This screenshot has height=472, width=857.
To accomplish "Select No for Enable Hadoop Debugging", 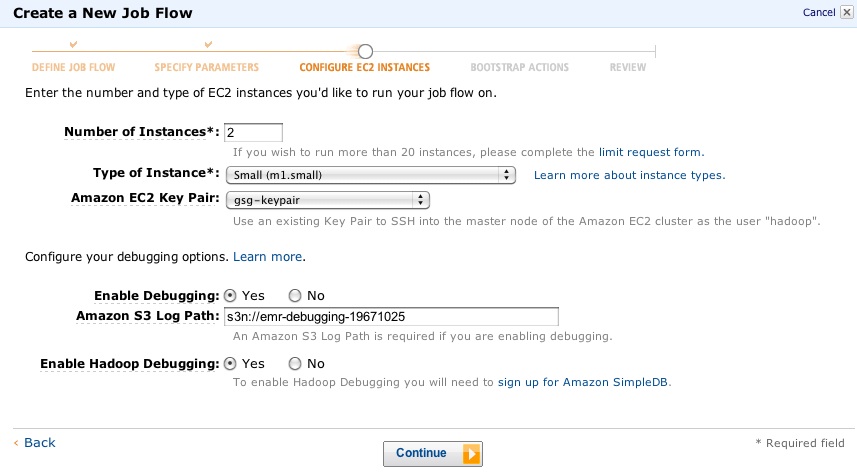I will tap(294, 364).
